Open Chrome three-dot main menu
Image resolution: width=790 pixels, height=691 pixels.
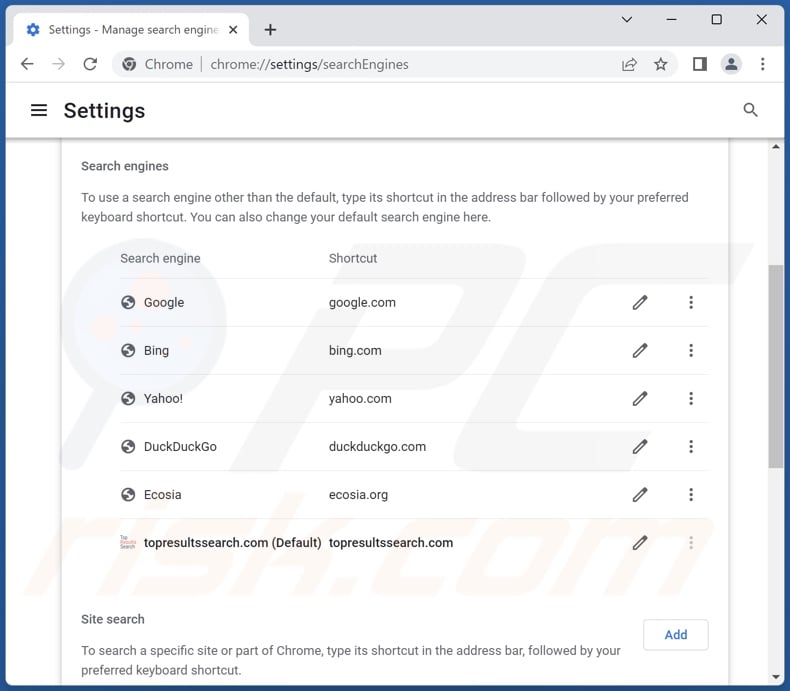coord(762,64)
